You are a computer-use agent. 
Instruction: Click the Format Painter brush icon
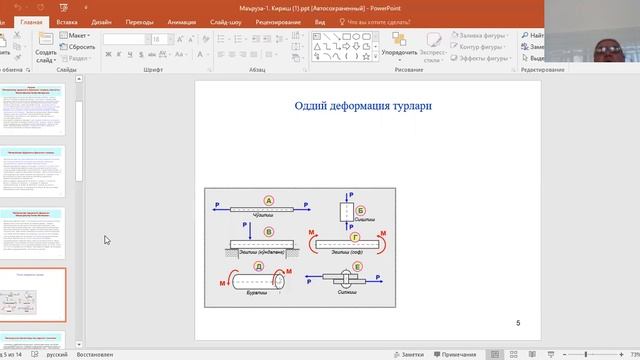17,58
